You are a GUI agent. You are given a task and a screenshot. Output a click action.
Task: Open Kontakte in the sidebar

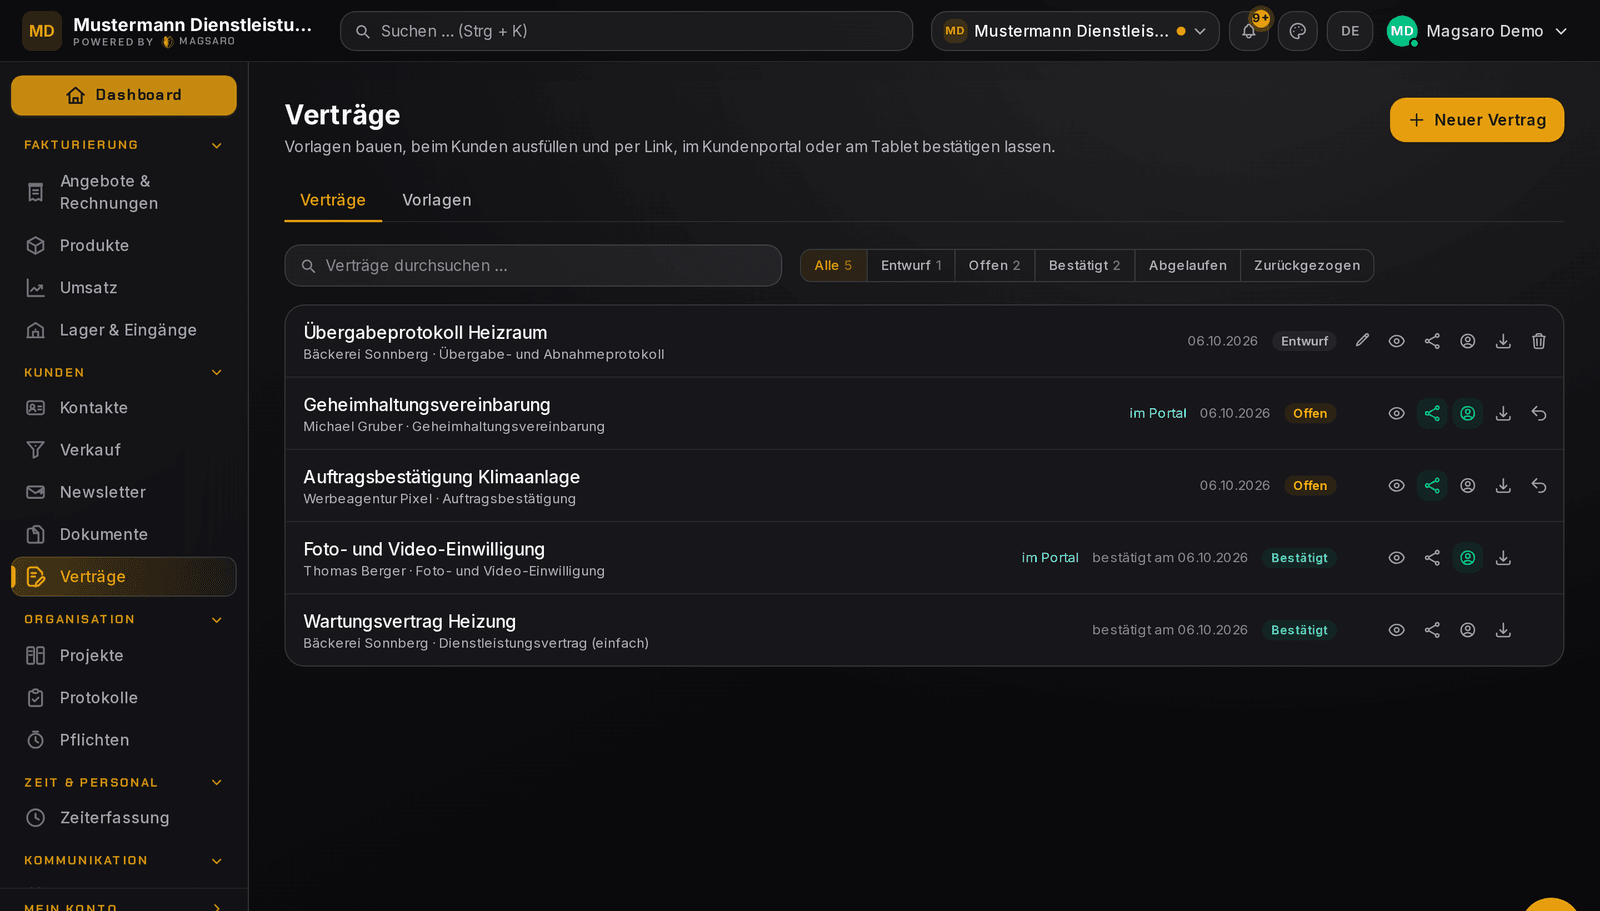(x=124, y=408)
